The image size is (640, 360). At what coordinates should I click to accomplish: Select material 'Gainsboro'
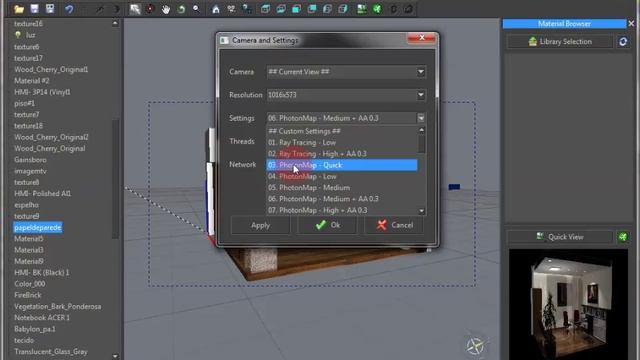30,160
